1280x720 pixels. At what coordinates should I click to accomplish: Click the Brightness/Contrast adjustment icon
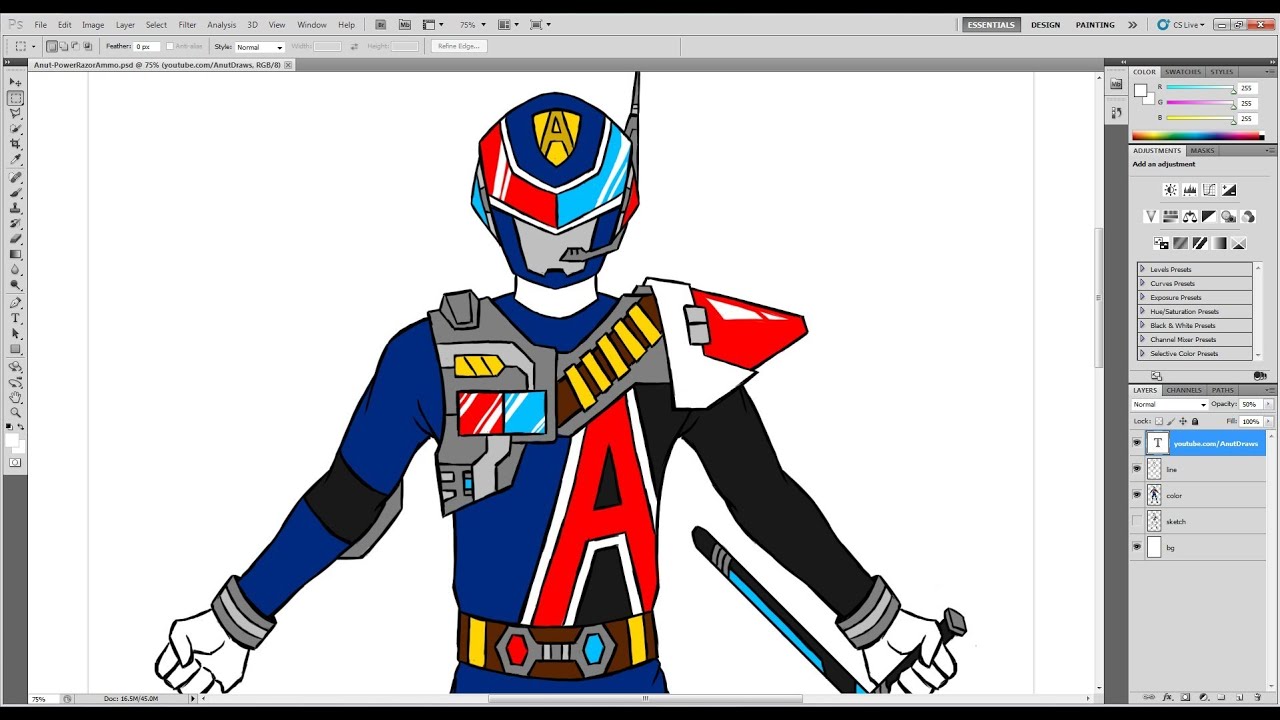[1170, 190]
